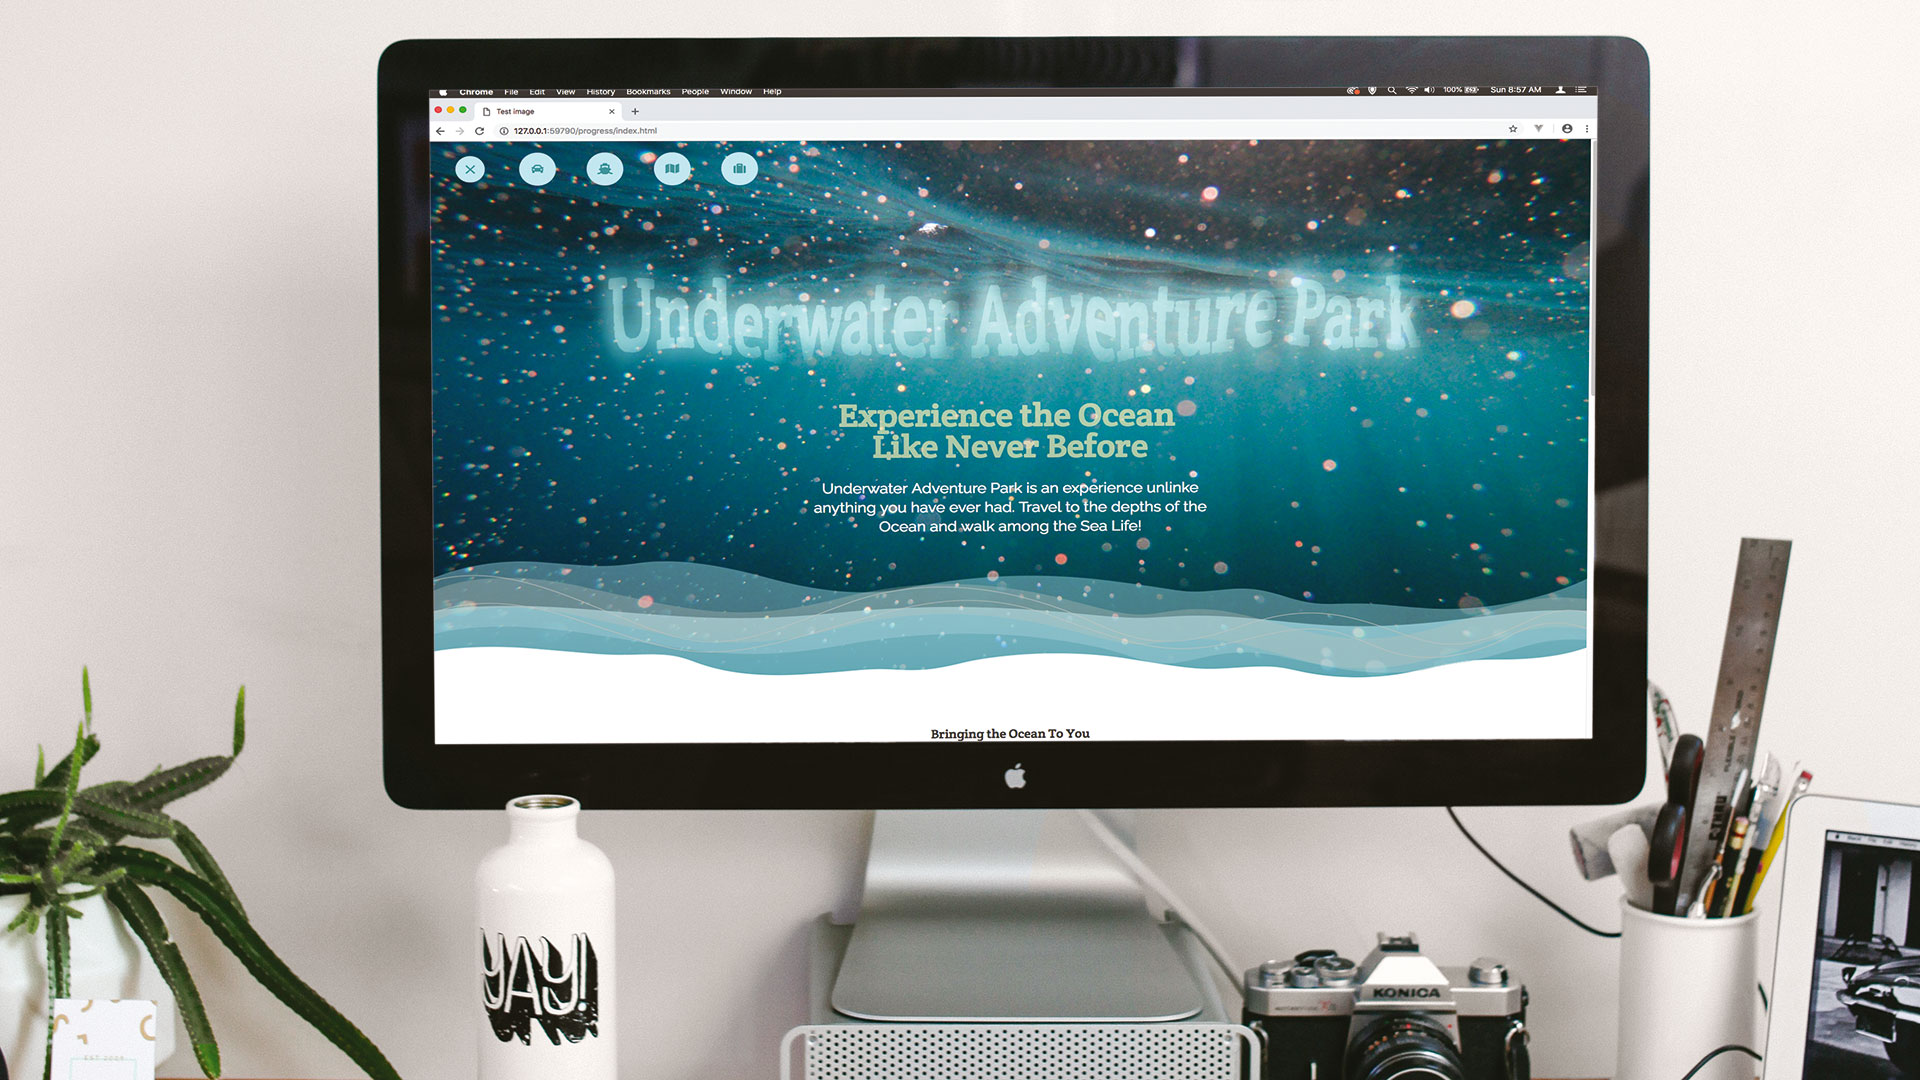Select the boat/ferry transport icon
Screen dimensions: 1920x1080
[x=605, y=167]
